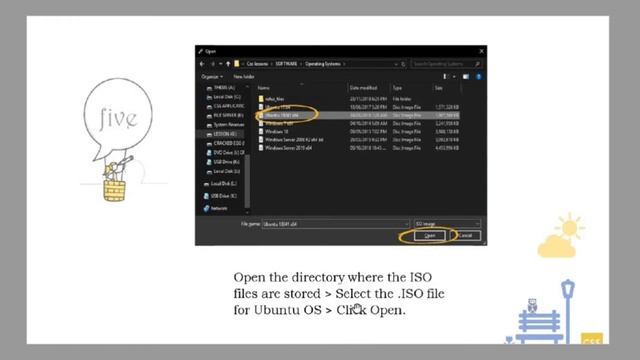Click Operating Systems breadcrumb segment
Screen dimensions: 640x360
click(x=323, y=64)
